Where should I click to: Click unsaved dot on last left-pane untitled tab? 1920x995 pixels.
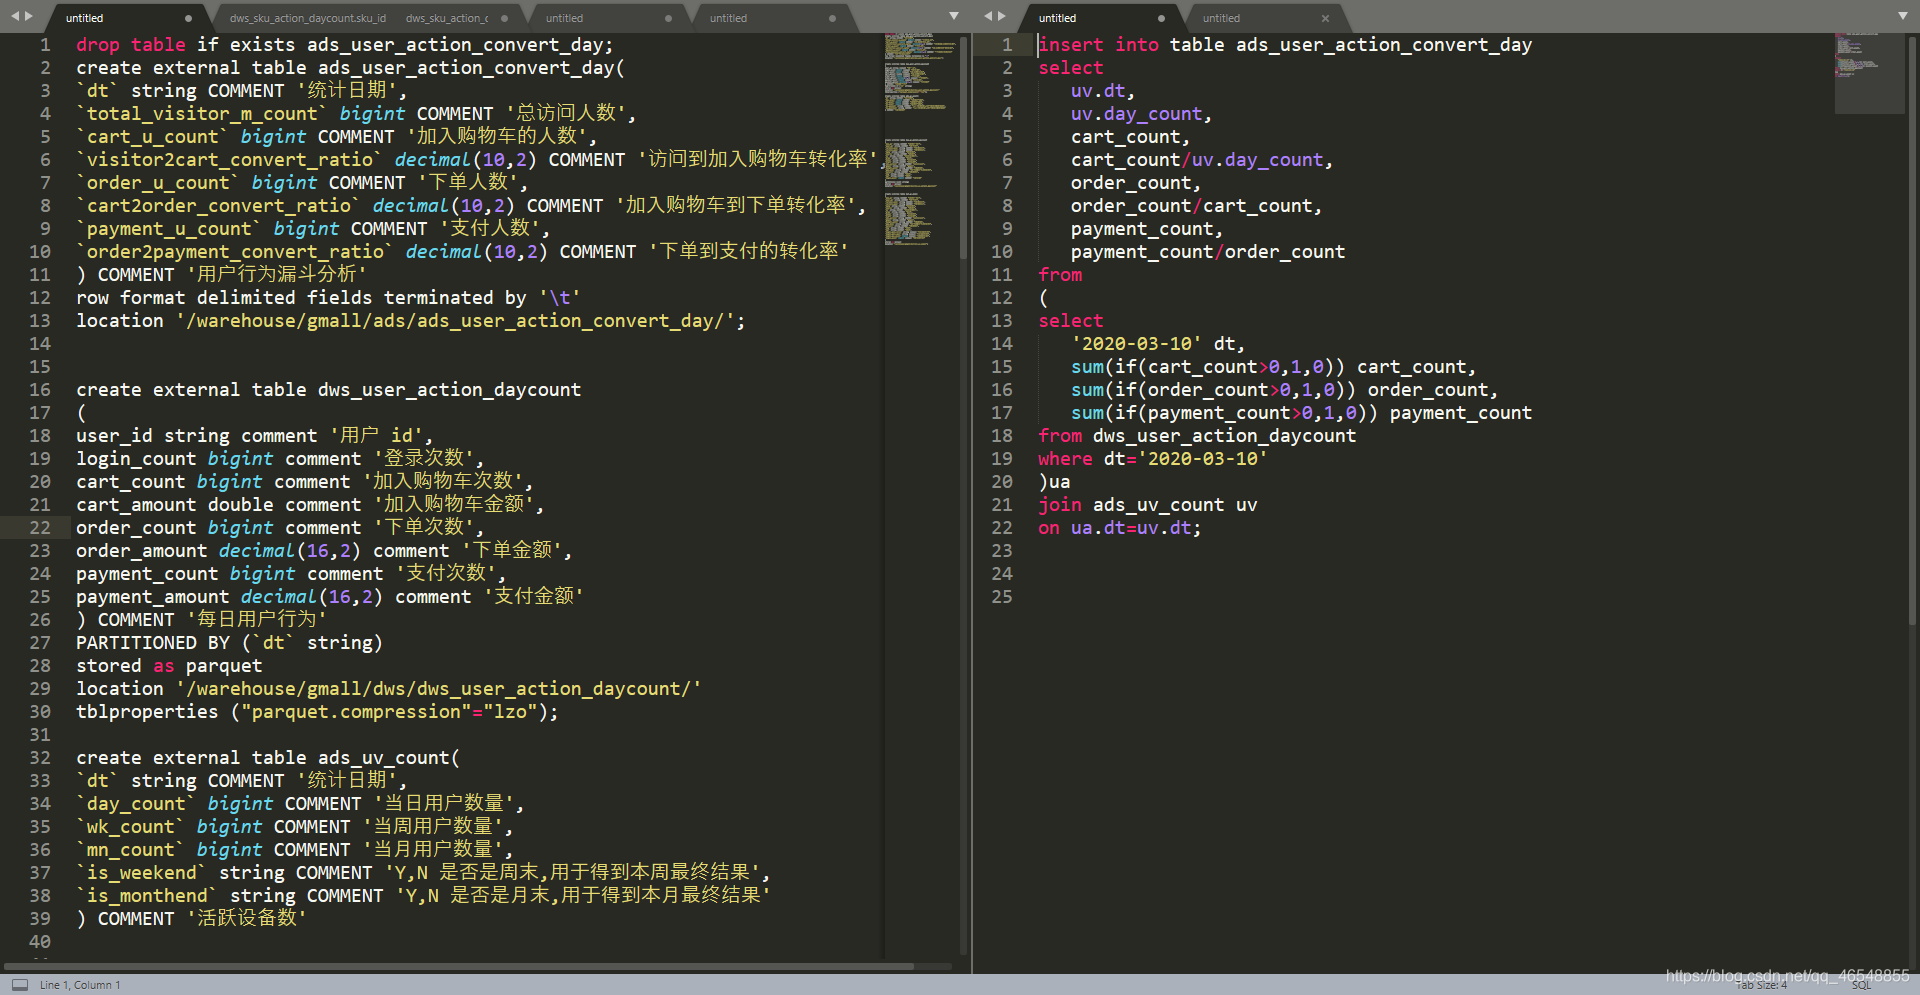(832, 18)
